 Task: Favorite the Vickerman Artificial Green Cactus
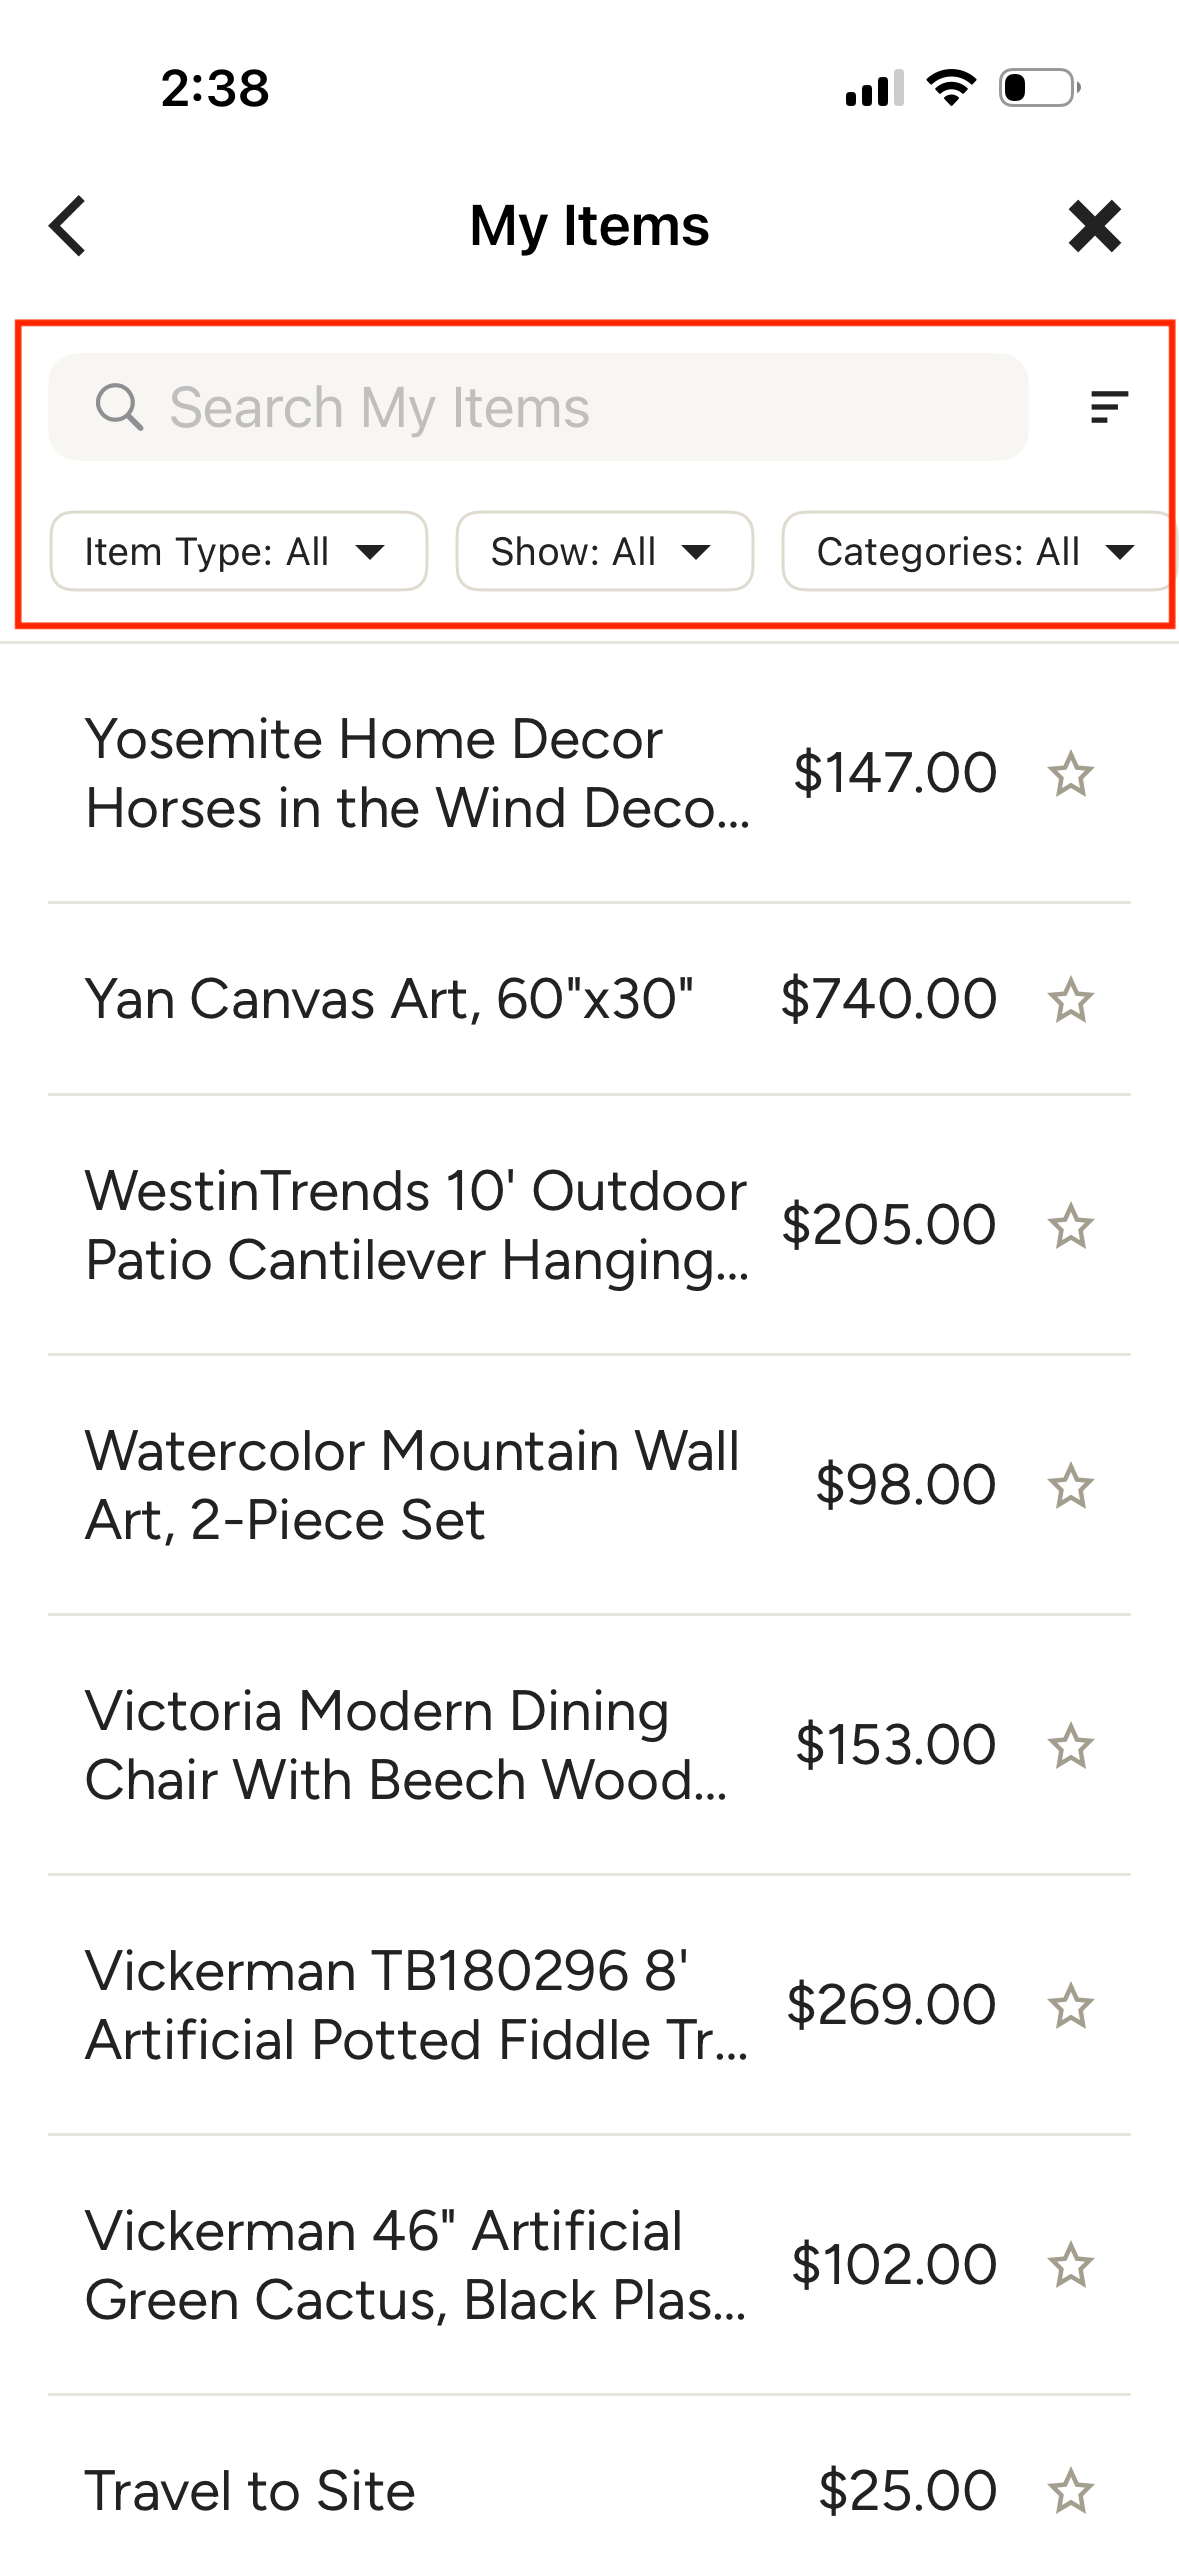point(1070,2266)
